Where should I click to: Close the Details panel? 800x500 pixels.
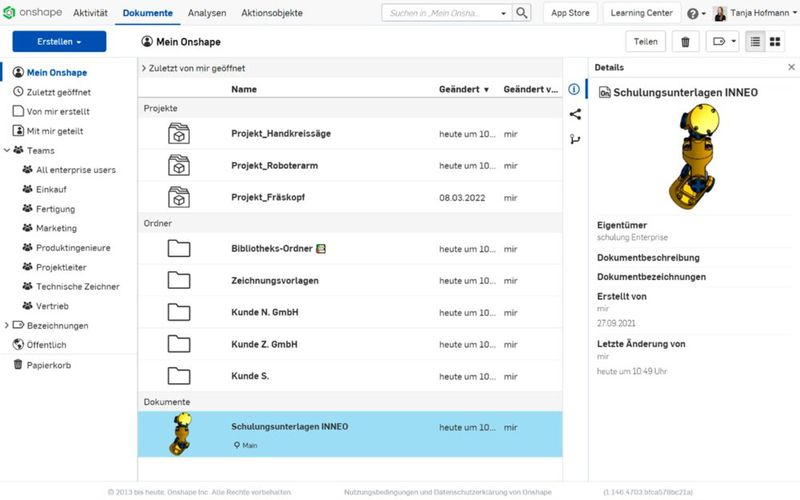click(x=791, y=67)
